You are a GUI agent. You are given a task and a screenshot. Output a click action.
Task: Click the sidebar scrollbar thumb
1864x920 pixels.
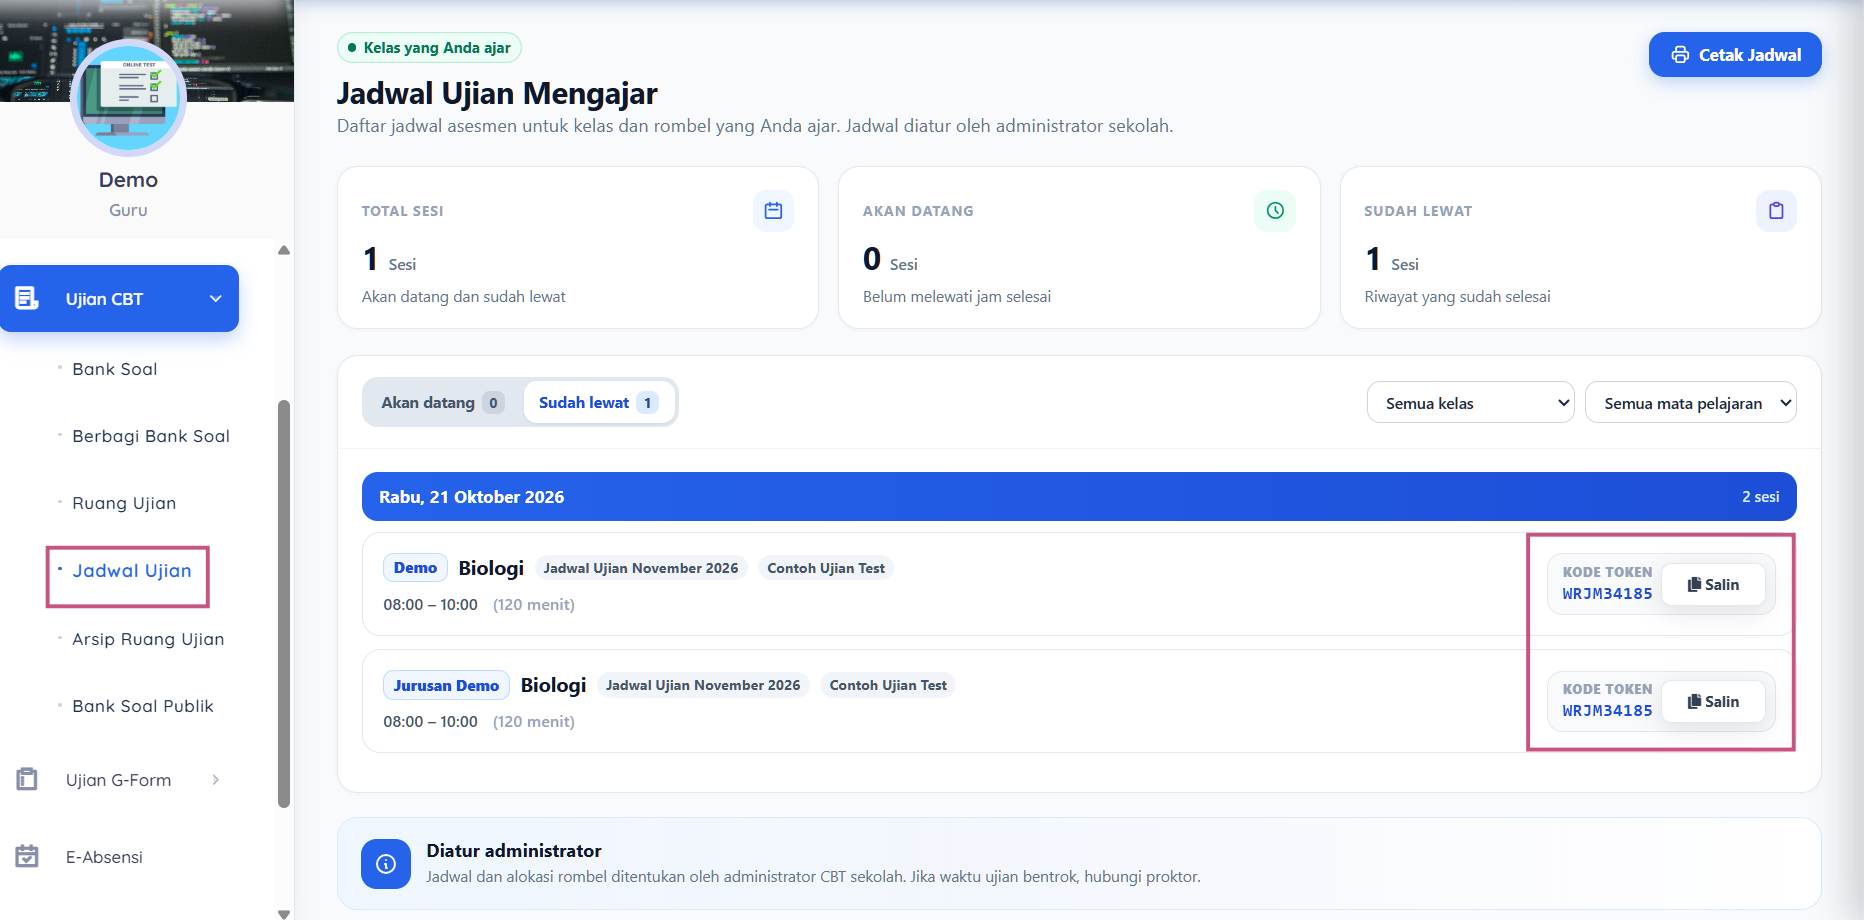[x=284, y=603]
